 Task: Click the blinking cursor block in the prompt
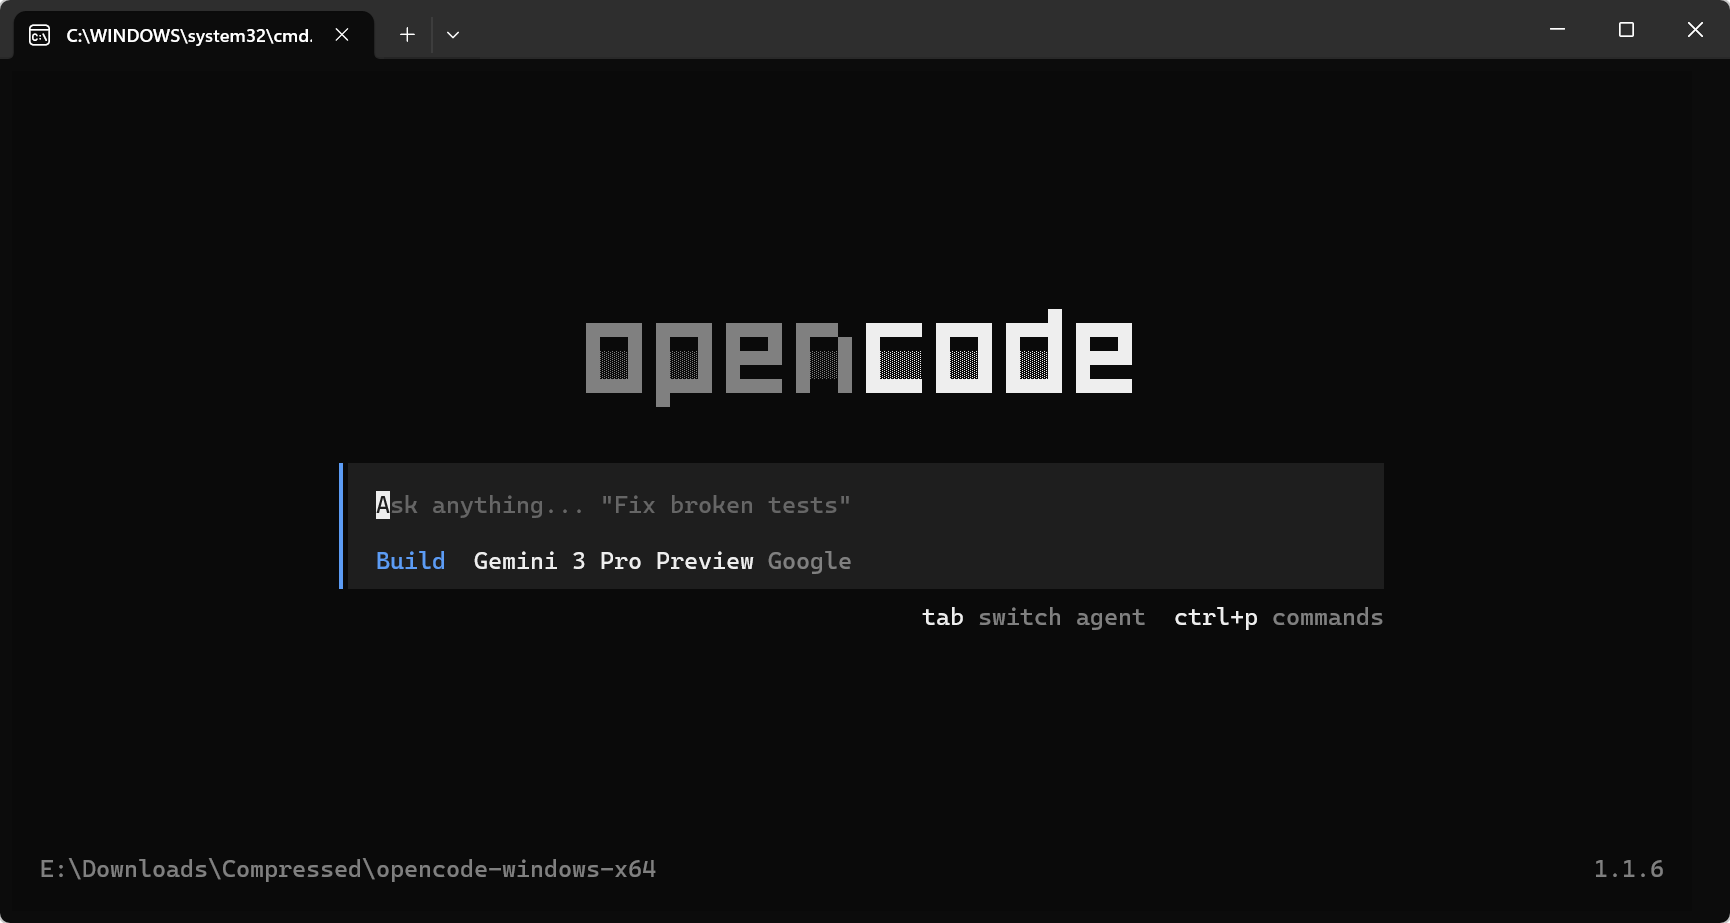[x=382, y=505]
